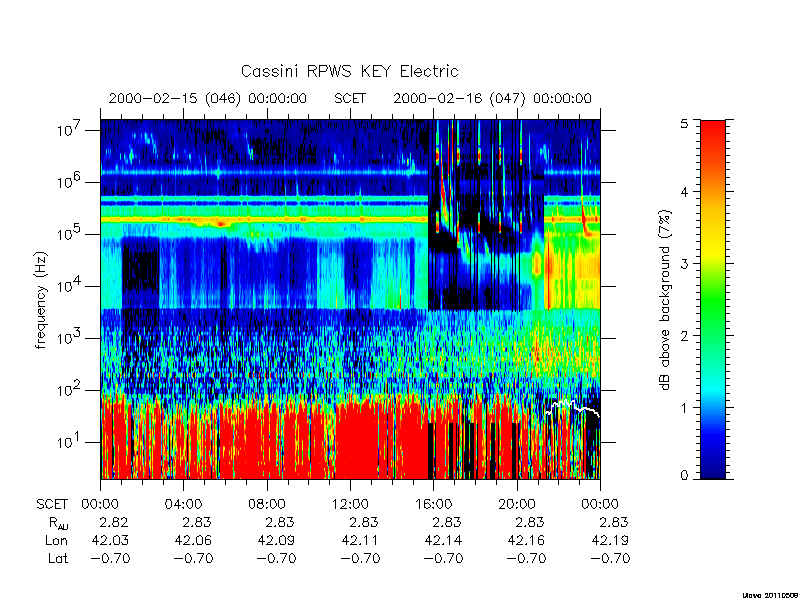
Task: Click the "20:00" time tick label
Action: click(517, 505)
